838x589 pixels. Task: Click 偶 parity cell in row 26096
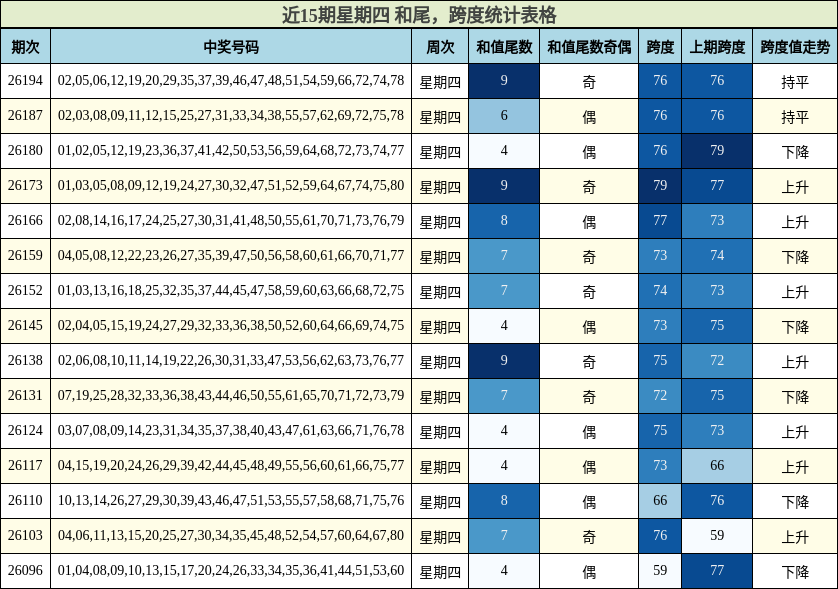[589, 571]
